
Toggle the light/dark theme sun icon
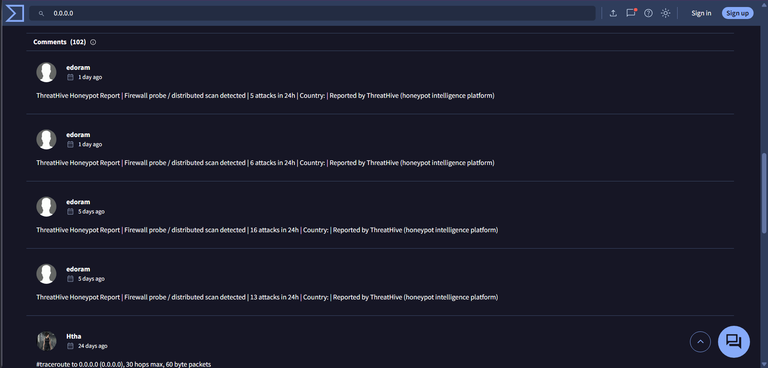coord(665,13)
